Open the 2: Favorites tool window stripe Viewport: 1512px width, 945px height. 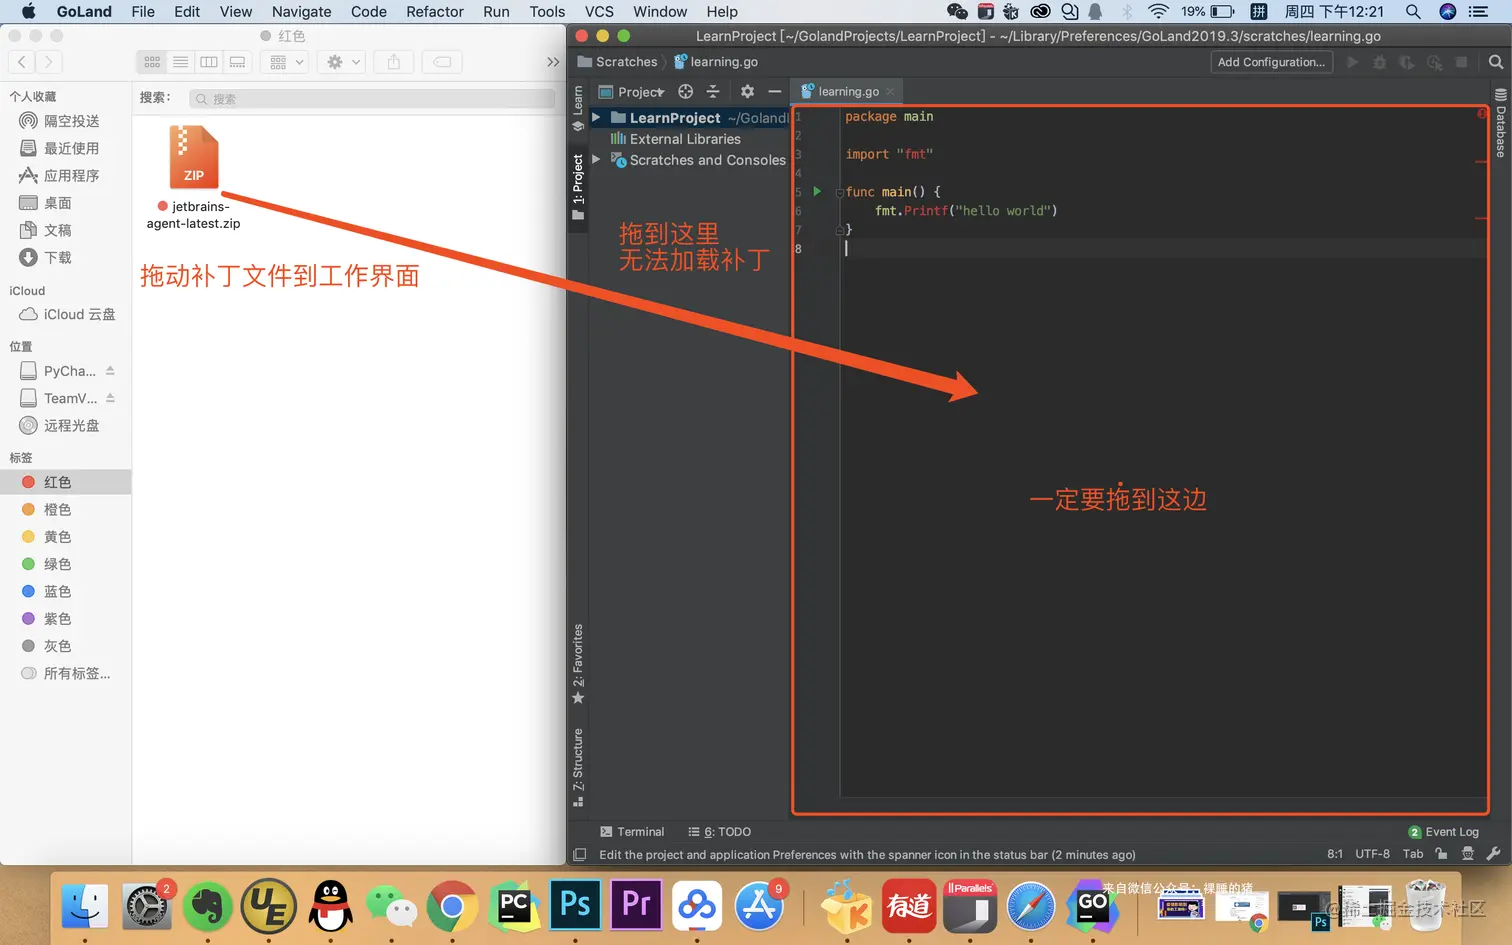[x=578, y=664]
